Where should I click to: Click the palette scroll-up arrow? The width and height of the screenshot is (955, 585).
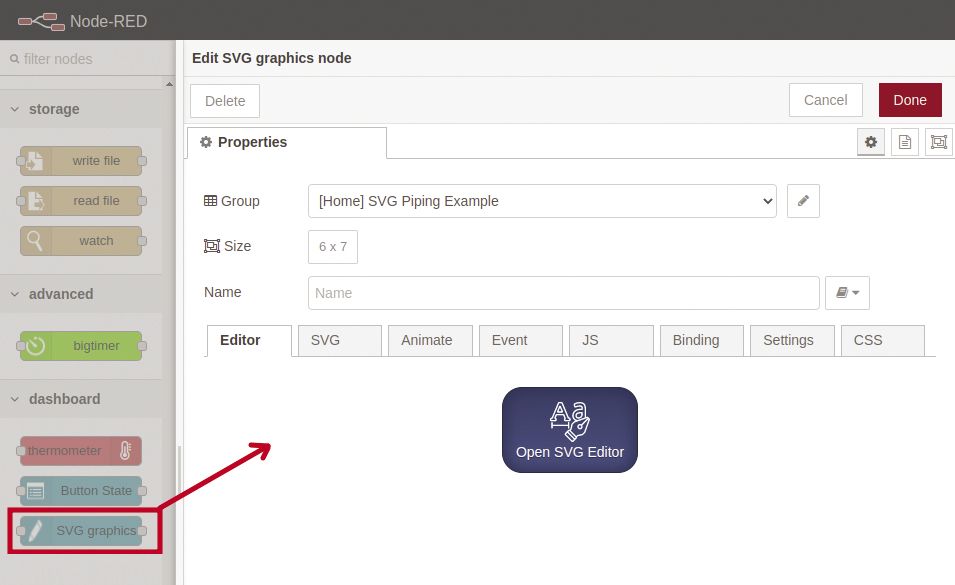click(x=169, y=84)
